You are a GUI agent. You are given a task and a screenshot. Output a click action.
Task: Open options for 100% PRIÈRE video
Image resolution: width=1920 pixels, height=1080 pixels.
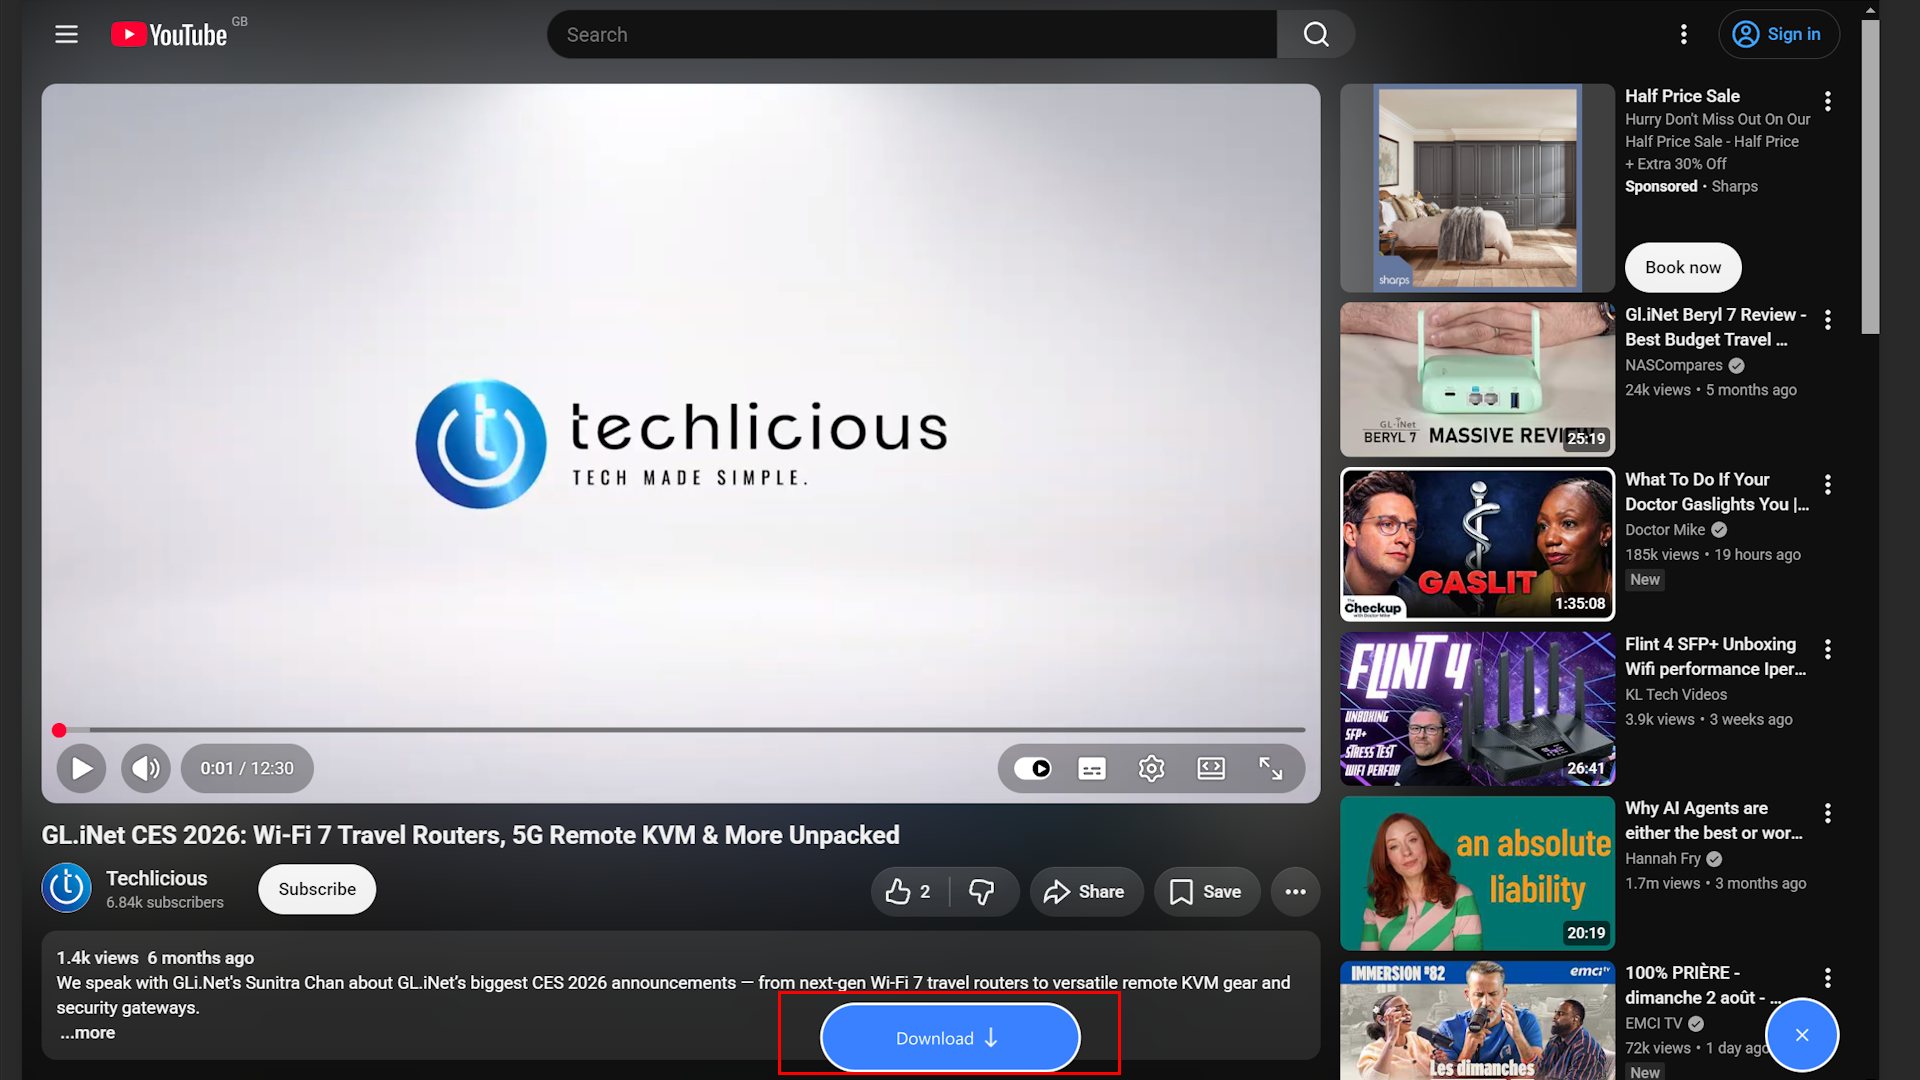pyautogui.click(x=1828, y=977)
